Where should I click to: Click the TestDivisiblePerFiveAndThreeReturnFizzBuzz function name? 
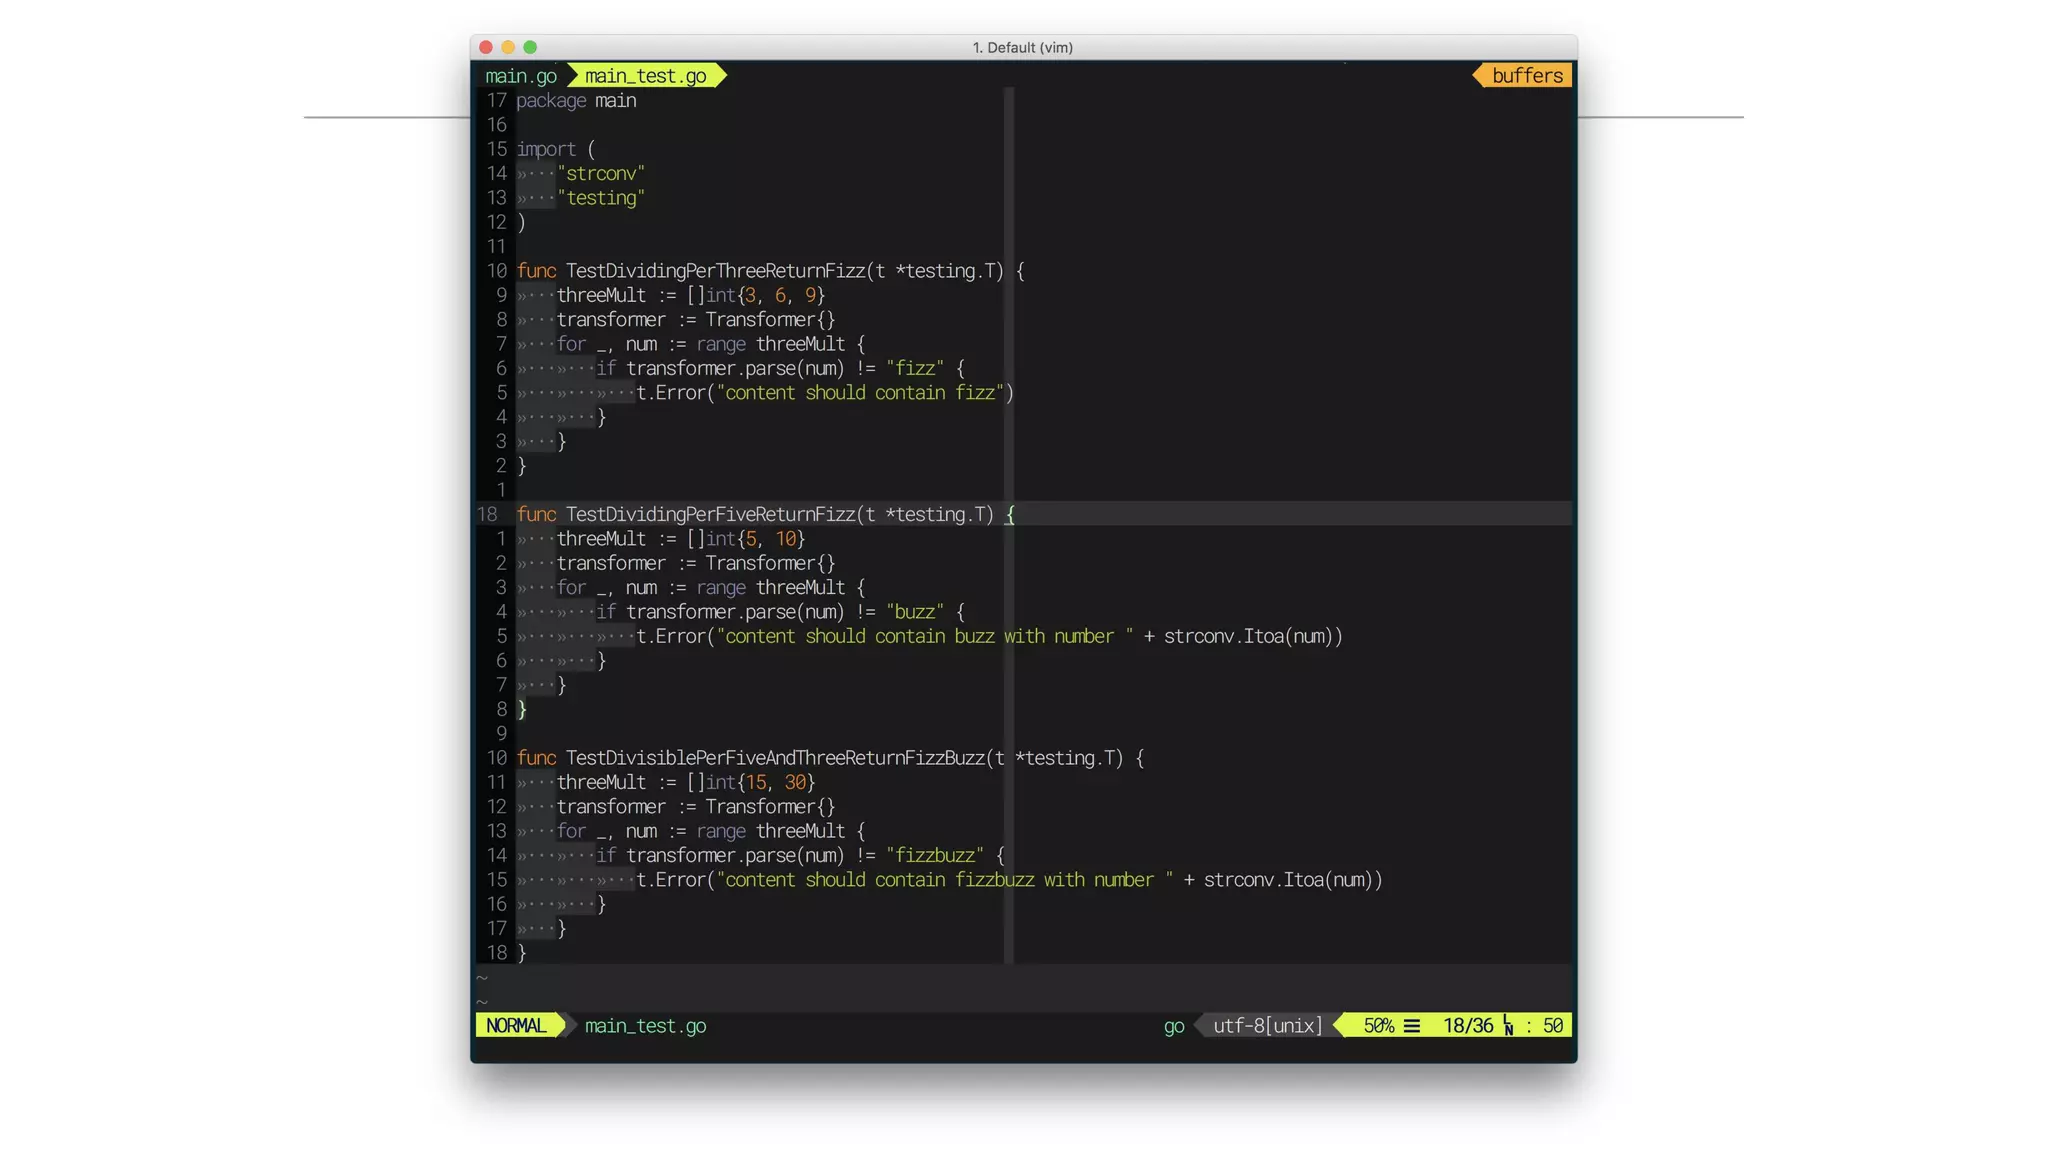click(x=775, y=758)
